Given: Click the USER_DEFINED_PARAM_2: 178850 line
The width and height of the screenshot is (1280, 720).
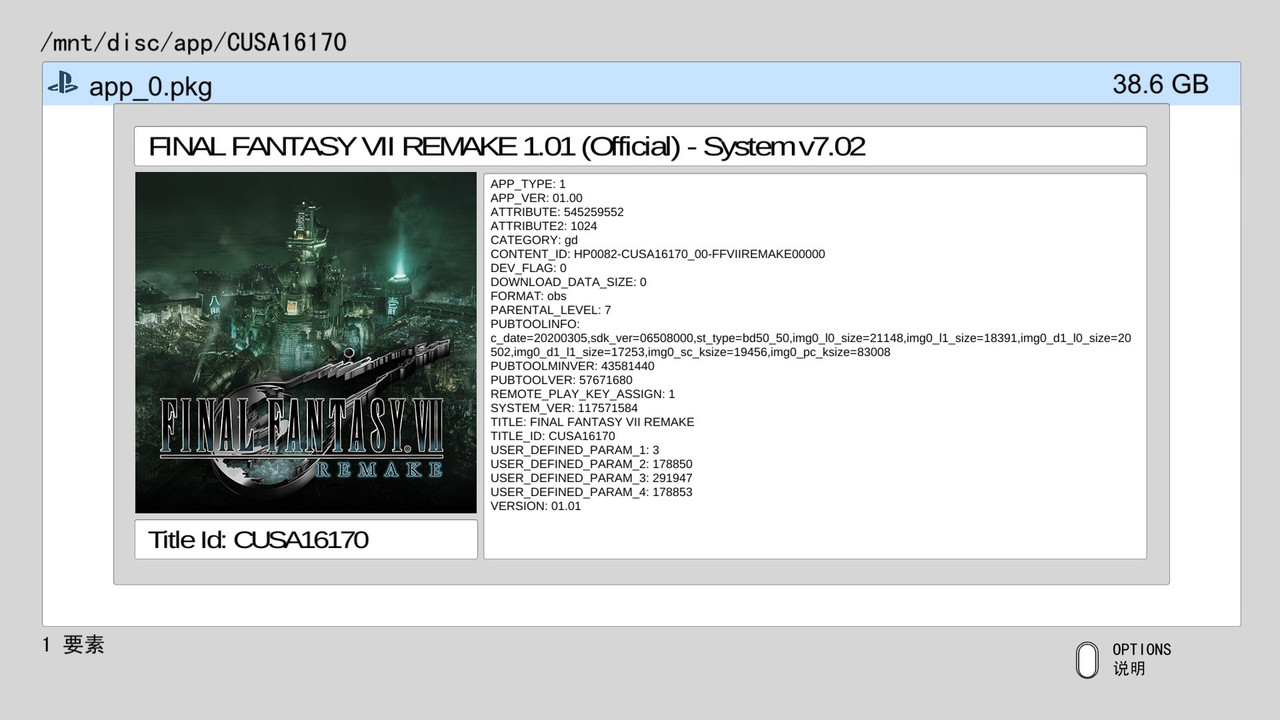Looking at the screenshot, I should (591, 464).
